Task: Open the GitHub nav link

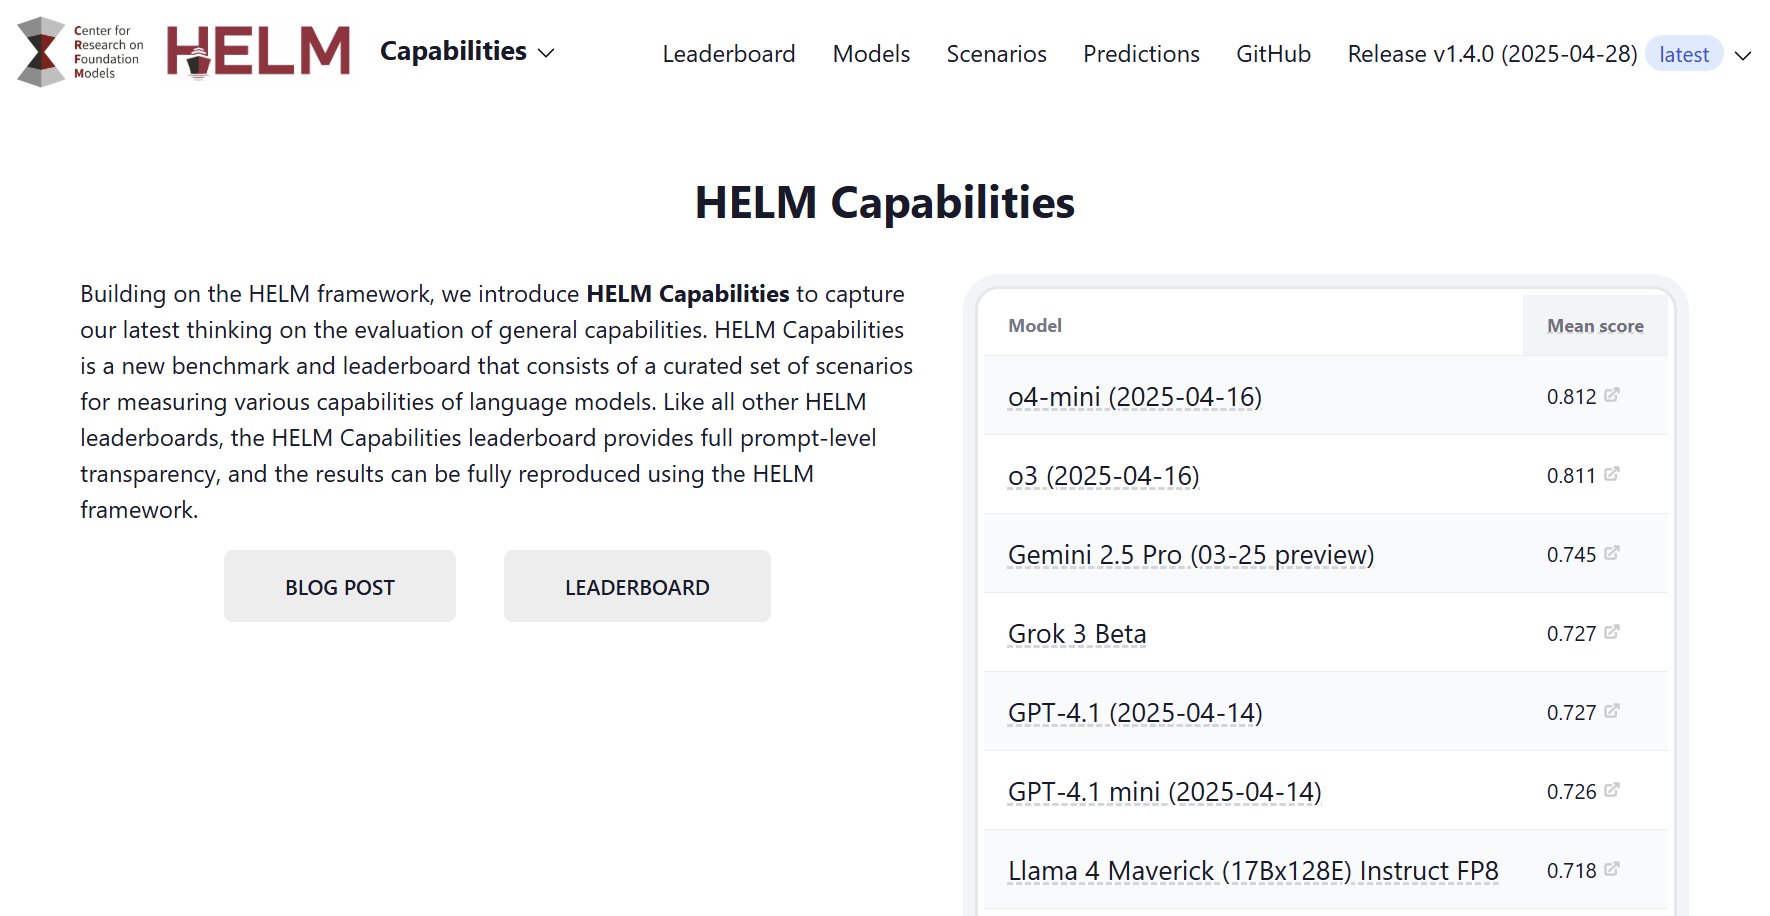Action: 1273,54
